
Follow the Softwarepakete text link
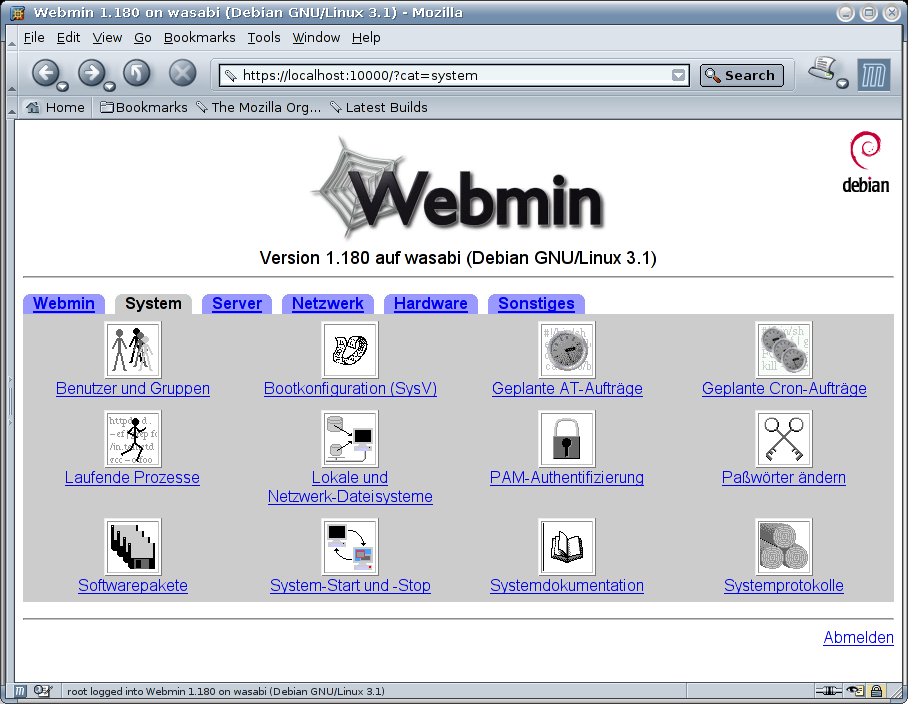[133, 585]
